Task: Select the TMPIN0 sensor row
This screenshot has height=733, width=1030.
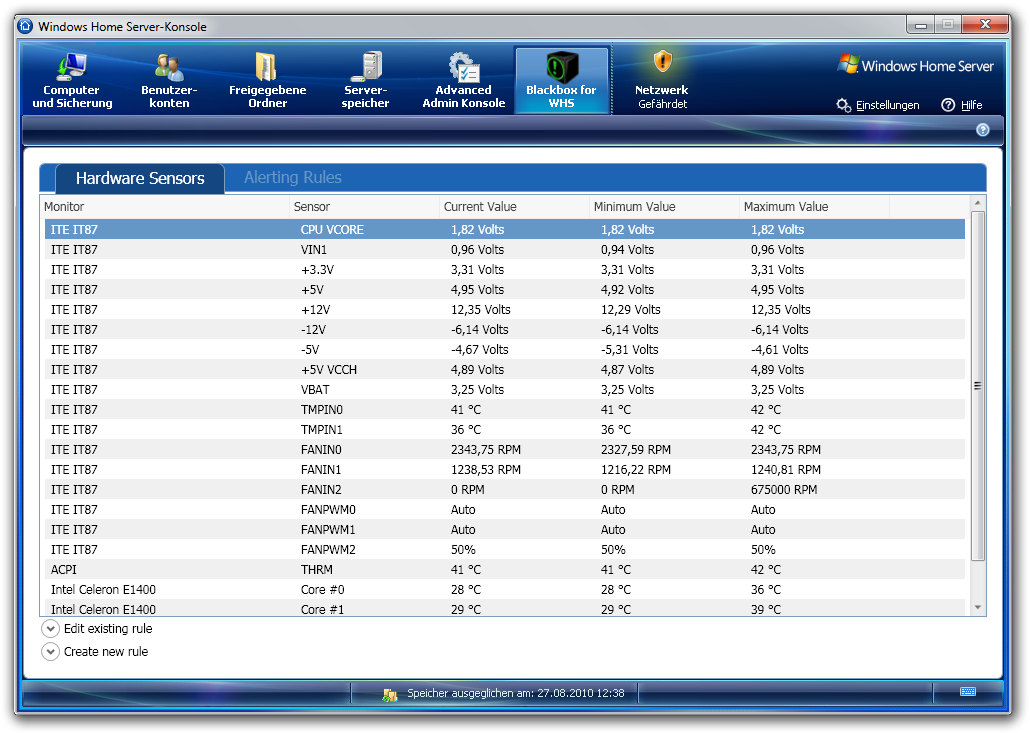Action: 504,410
